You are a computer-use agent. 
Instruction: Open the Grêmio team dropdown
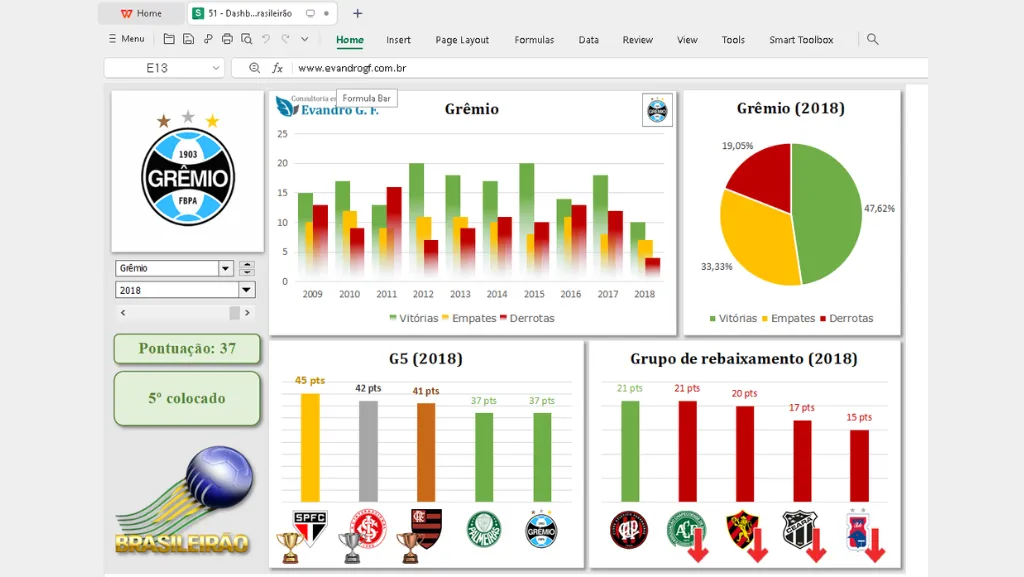click(x=226, y=268)
